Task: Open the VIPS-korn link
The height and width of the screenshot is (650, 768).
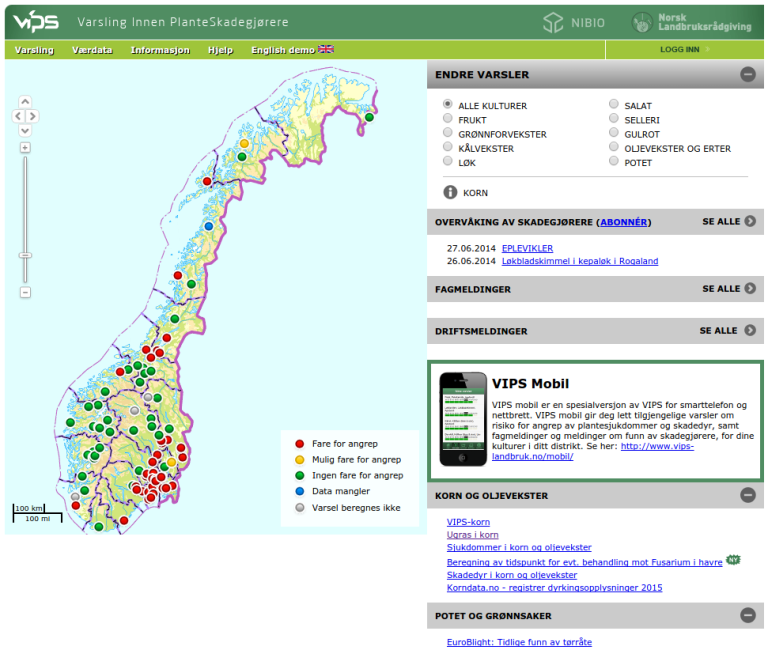Action: (468, 522)
